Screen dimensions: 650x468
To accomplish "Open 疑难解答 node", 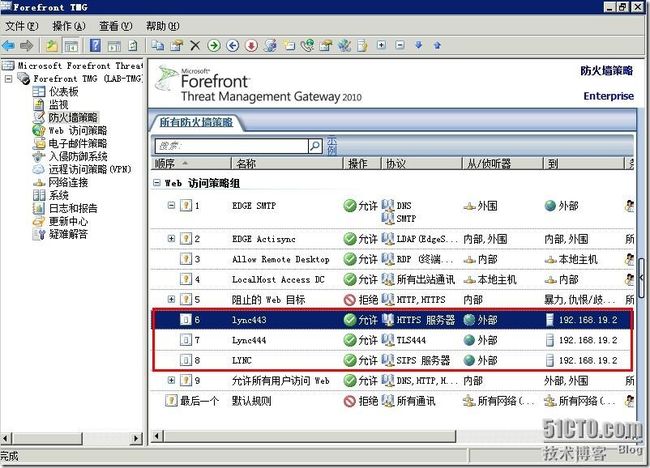I will [x=68, y=234].
